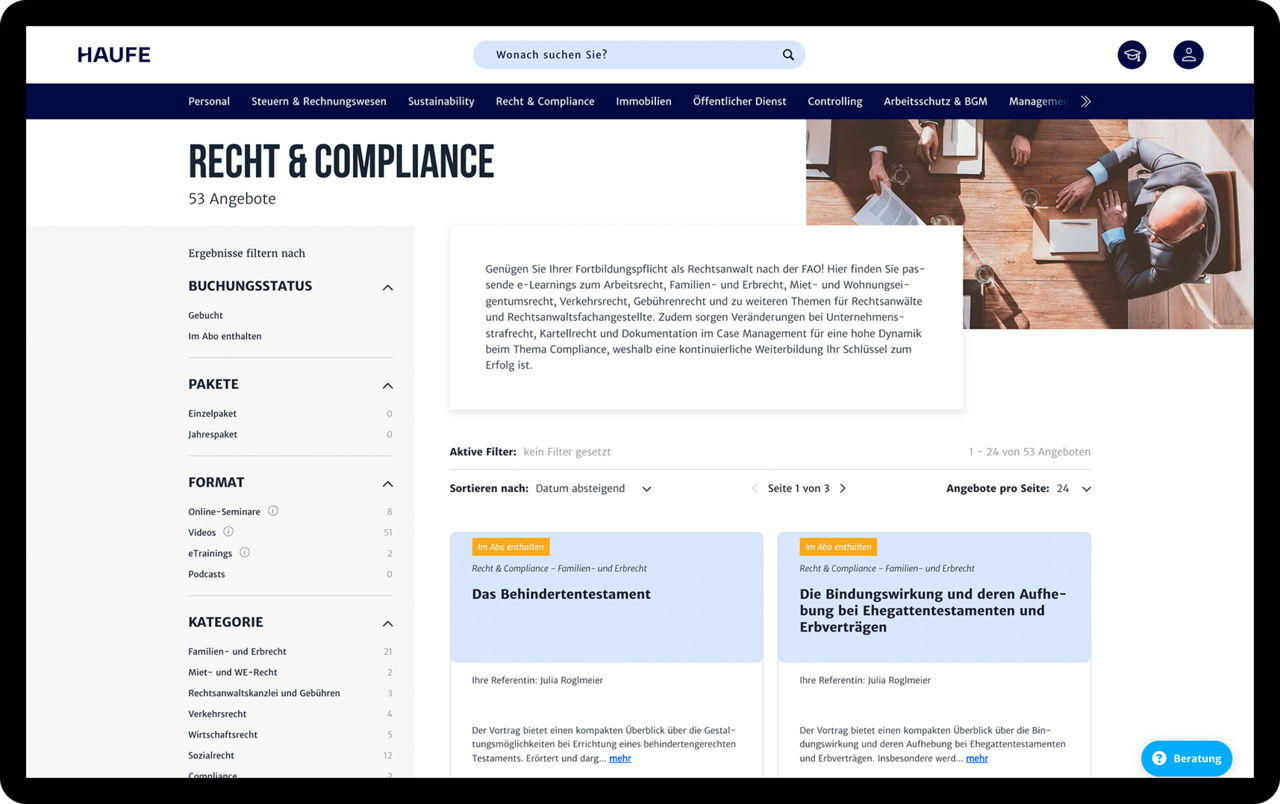Open the Beratung help button
Image resolution: width=1280 pixels, height=804 pixels.
coord(1186,758)
